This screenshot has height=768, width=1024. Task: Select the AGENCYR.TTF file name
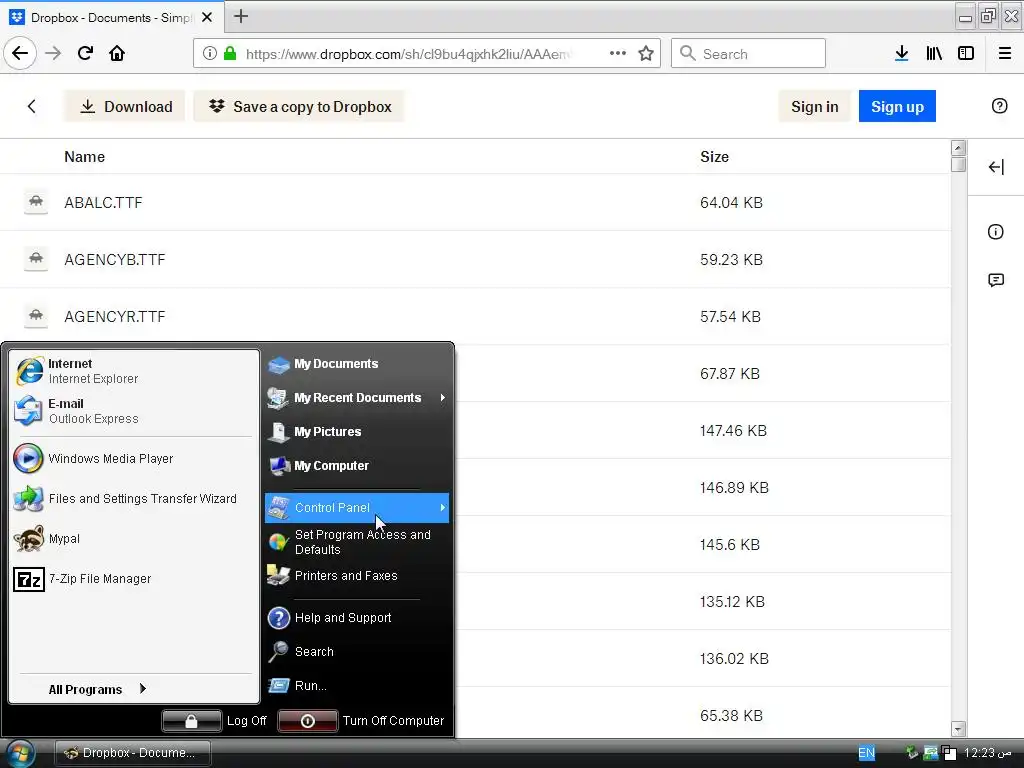(x=114, y=317)
